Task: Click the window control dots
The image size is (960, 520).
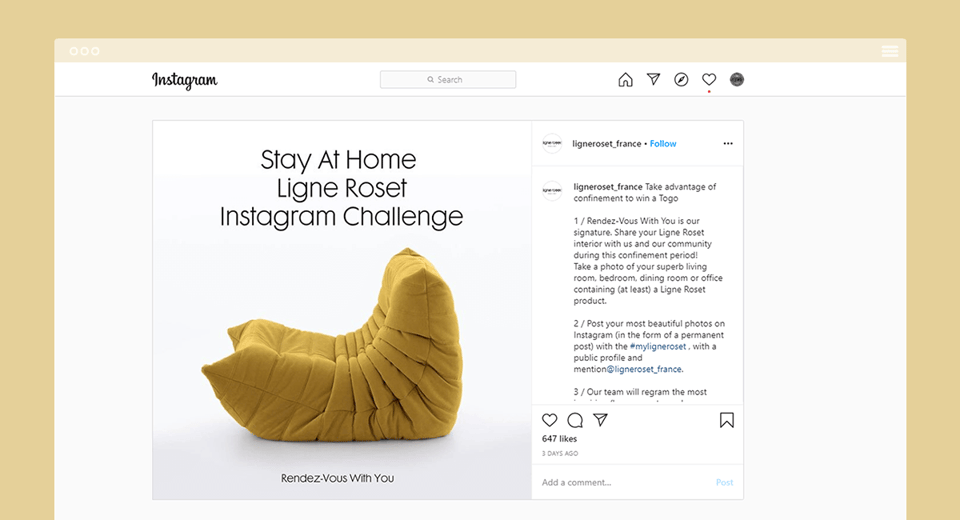Action: point(84,51)
